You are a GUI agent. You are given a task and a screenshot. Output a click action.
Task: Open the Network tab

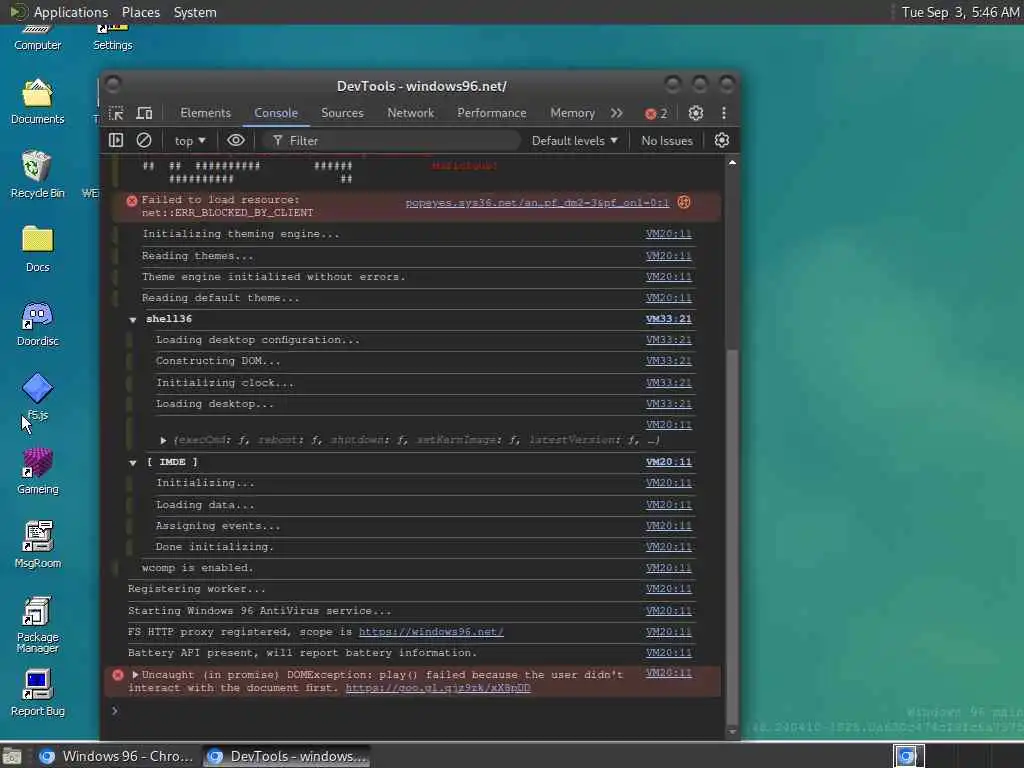(410, 113)
